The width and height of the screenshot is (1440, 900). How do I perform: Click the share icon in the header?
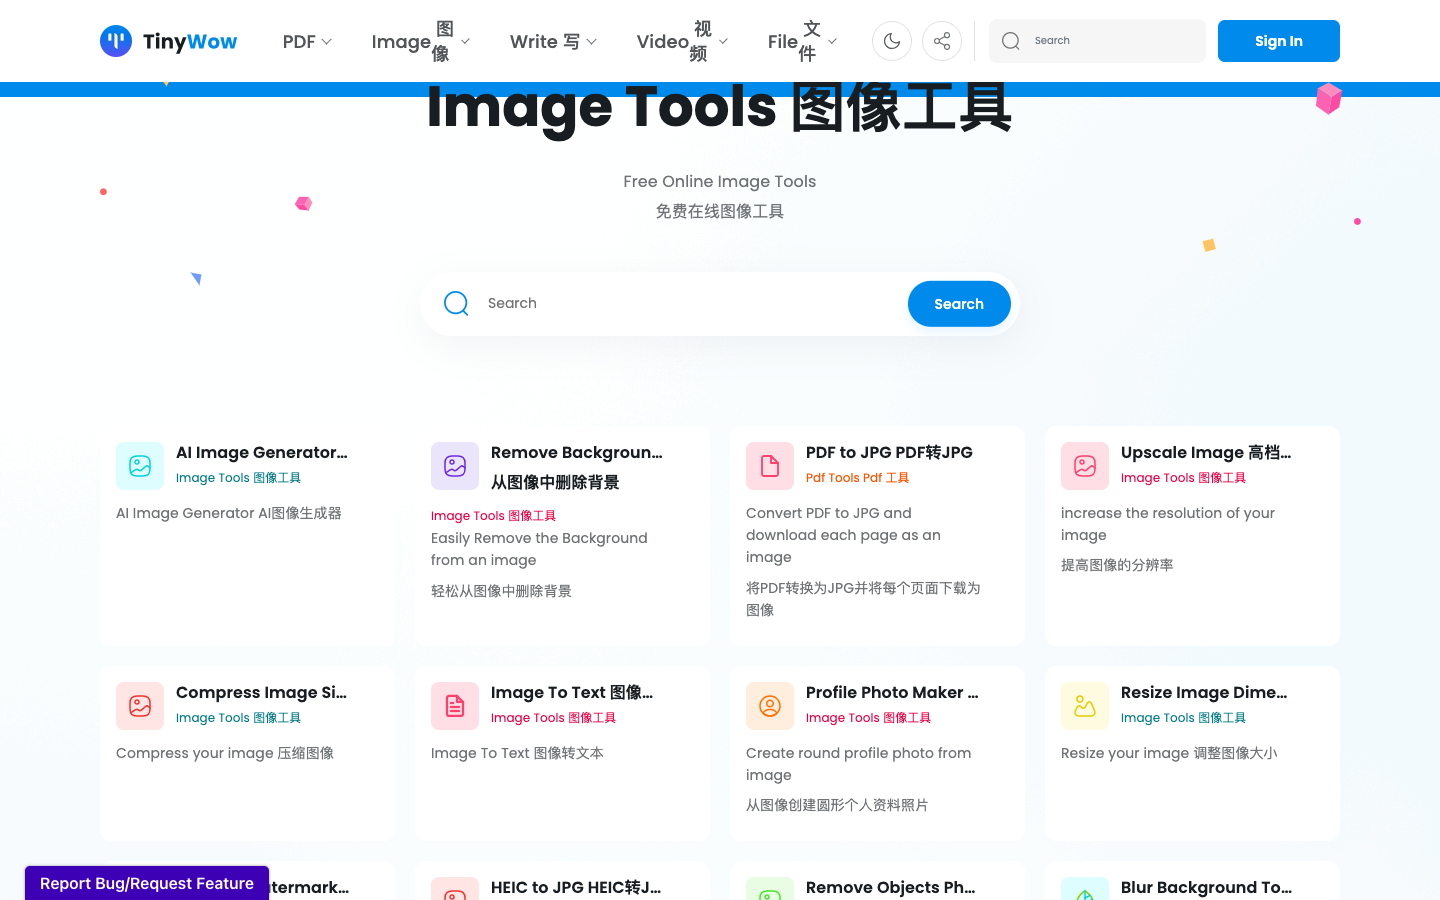[x=941, y=41]
